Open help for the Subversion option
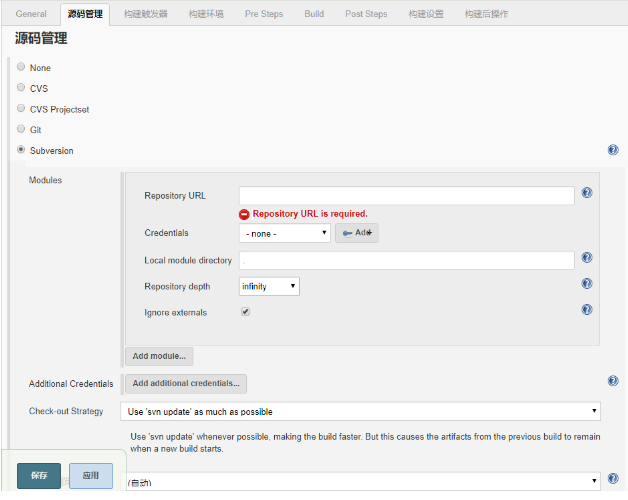Image resolution: width=628 pixels, height=500 pixels. 613,150
